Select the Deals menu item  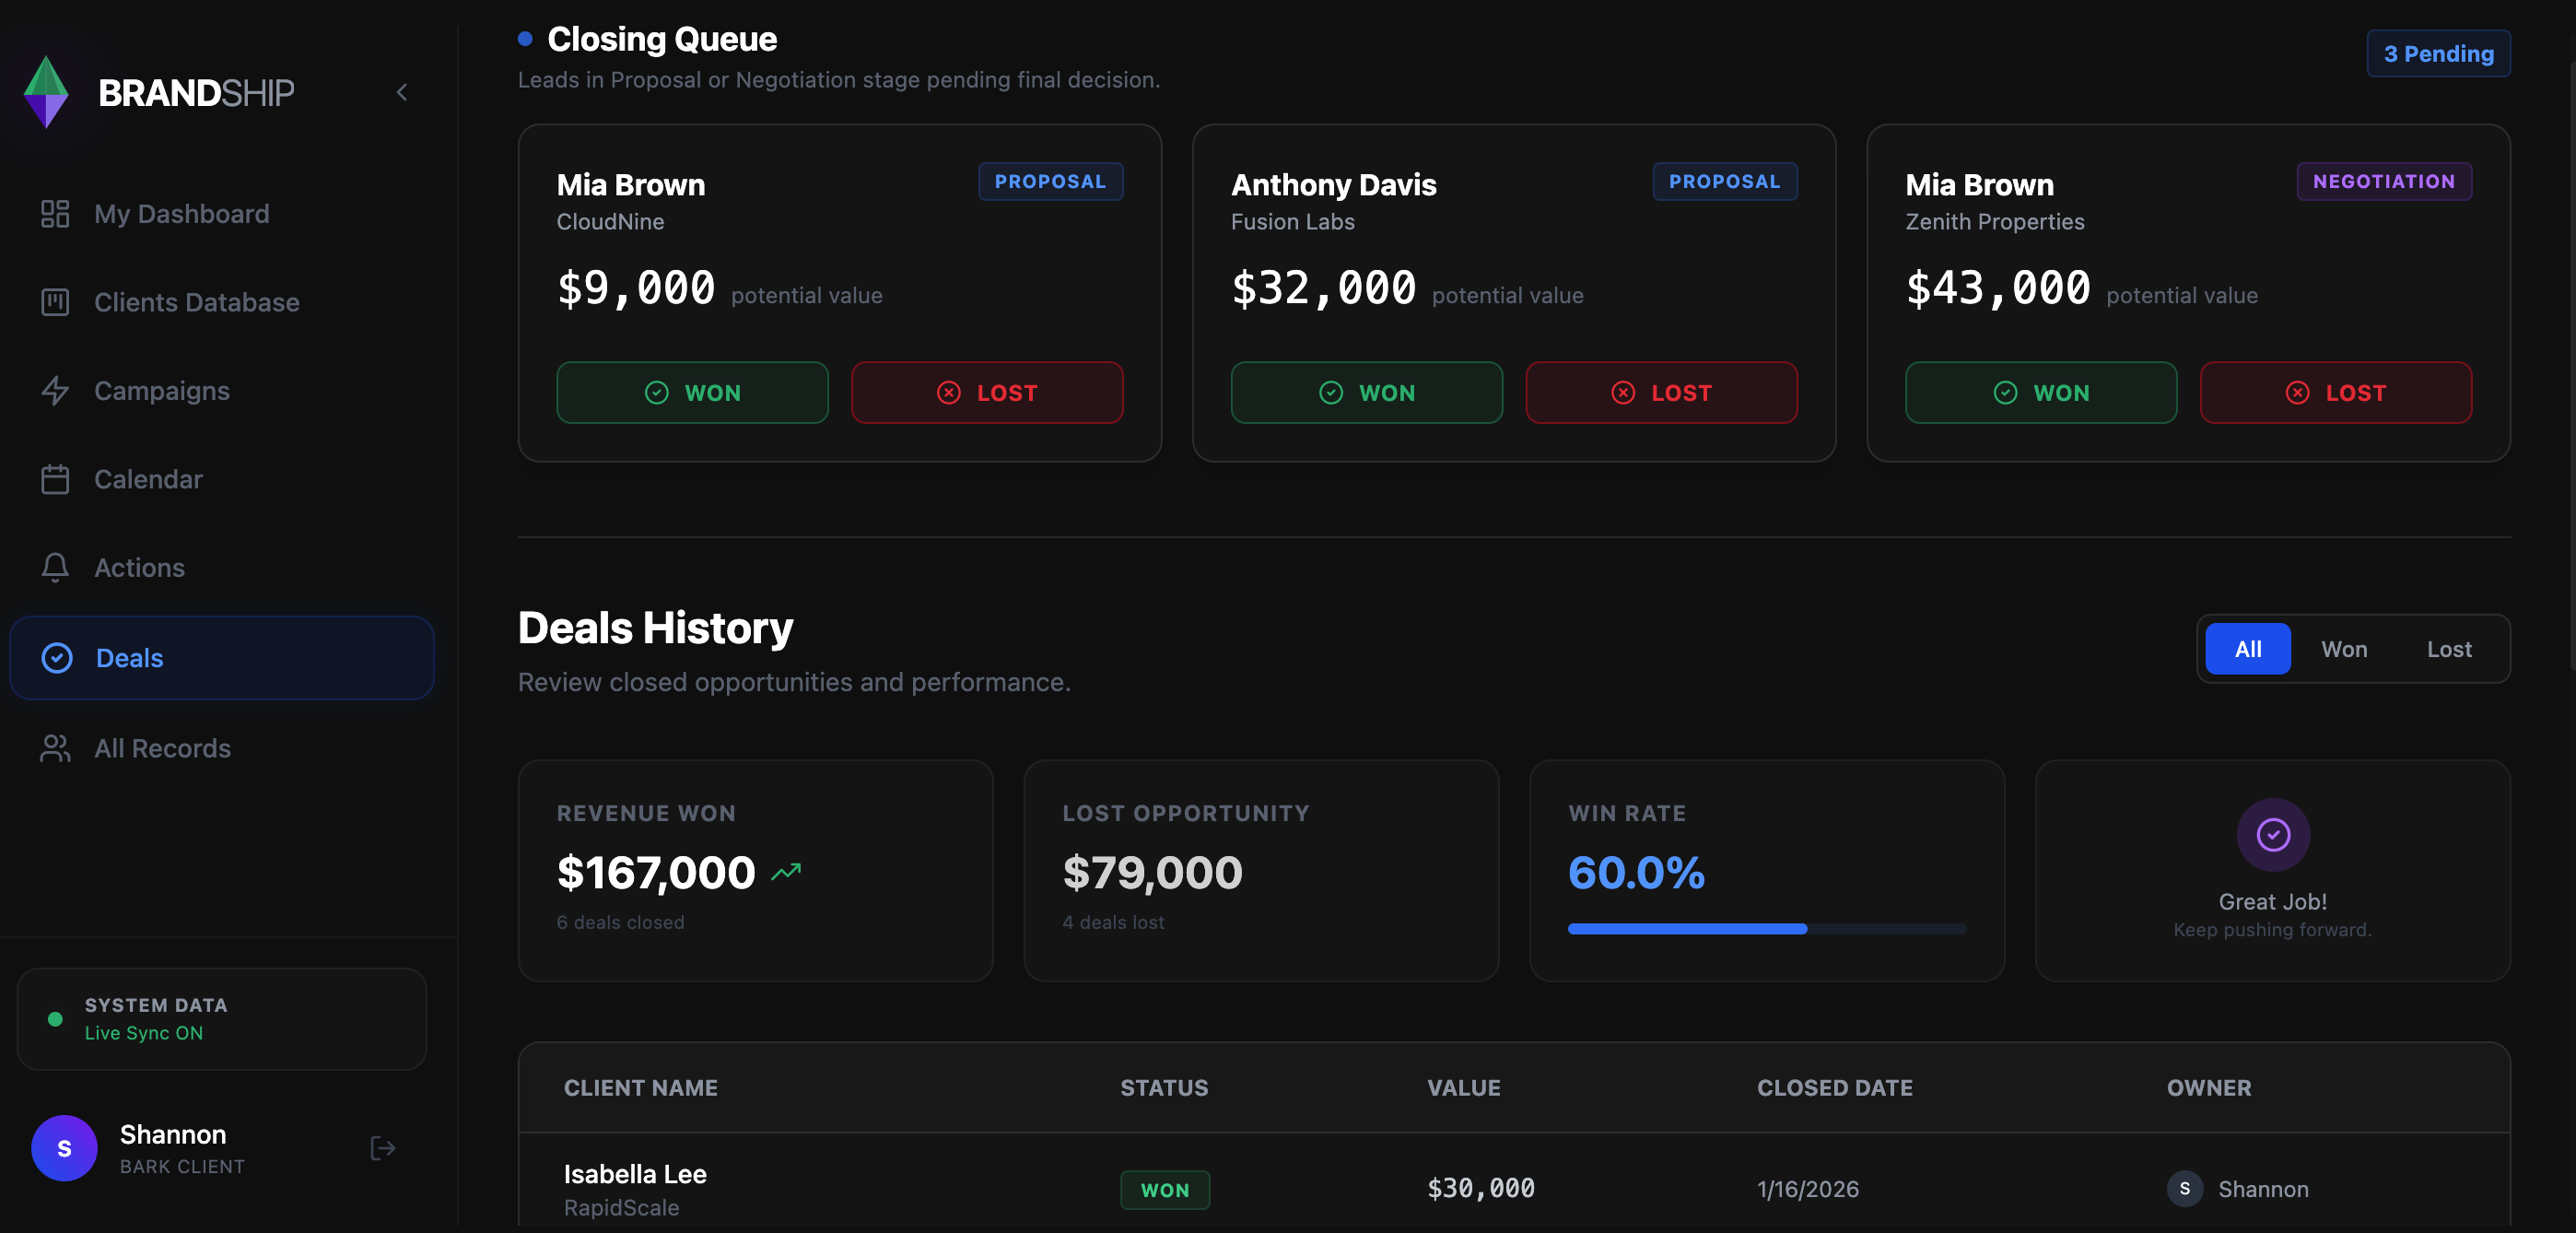(x=222, y=658)
